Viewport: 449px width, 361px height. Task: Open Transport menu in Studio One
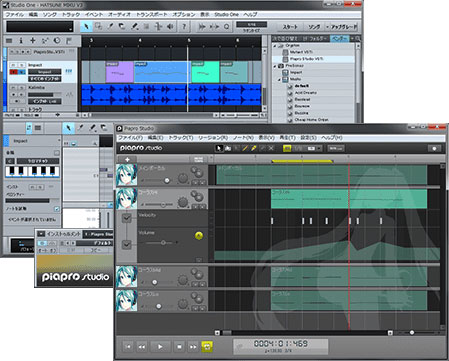pyautogui.click(x=152, y=14)
